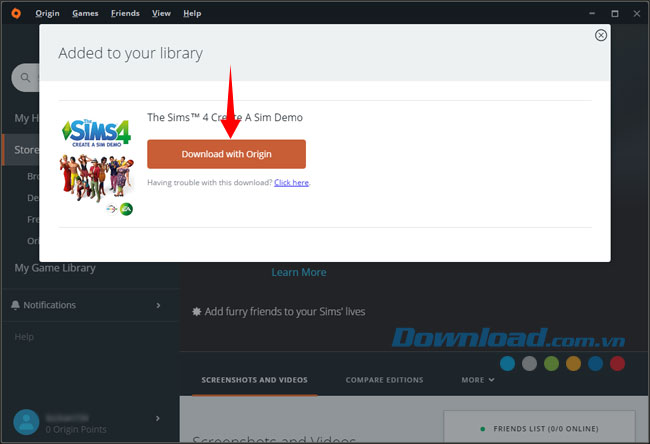Click the Added to your library heading
Screen dimensions: 650x444
(131, 53)
